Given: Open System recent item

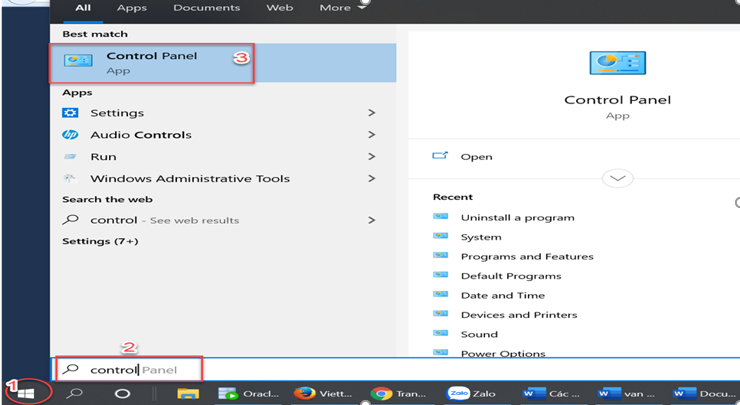Looking at the screenshot, I should (x=481, y=237).
